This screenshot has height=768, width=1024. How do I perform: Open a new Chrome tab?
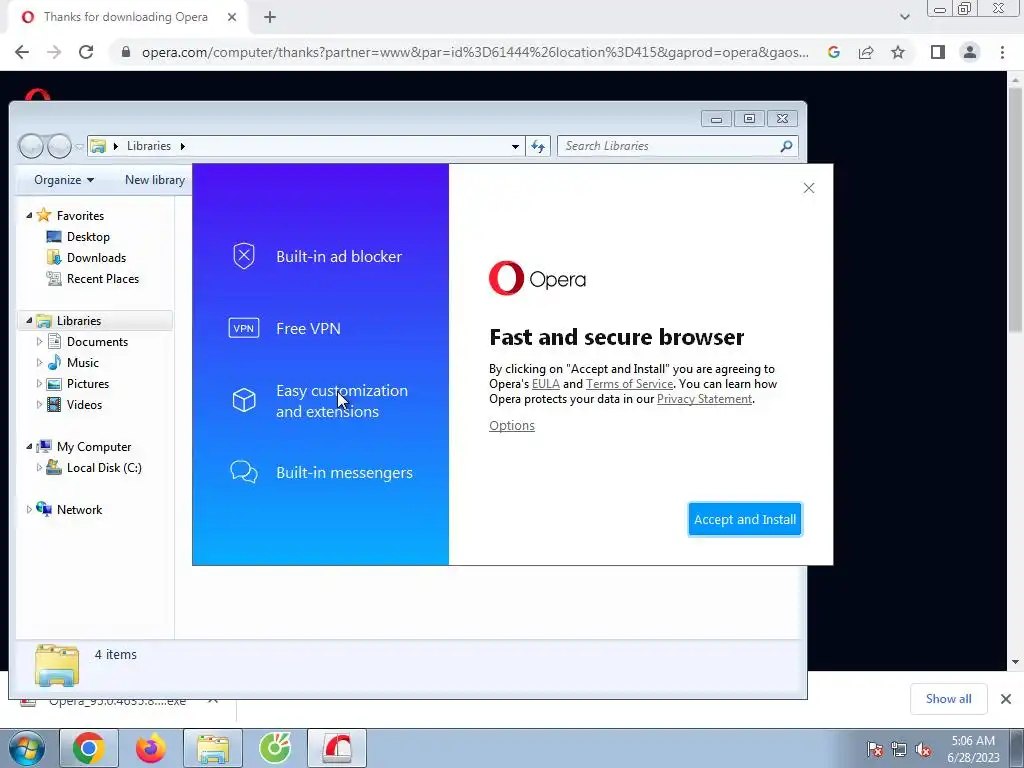(270, 17)
